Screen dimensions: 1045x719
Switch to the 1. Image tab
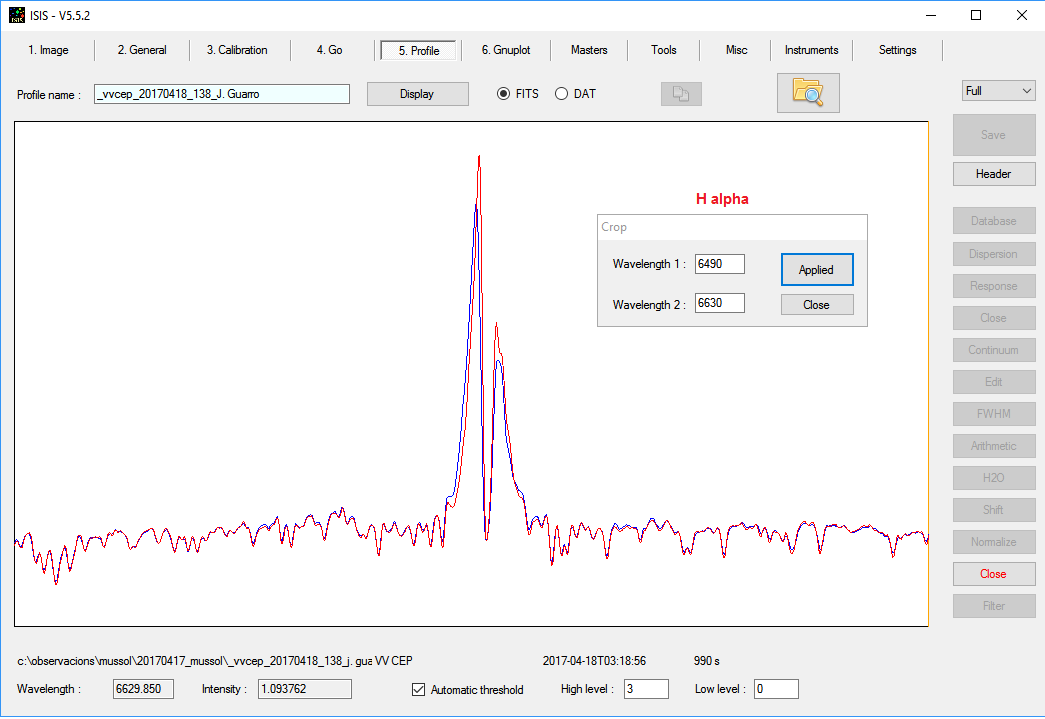(48, 50)
